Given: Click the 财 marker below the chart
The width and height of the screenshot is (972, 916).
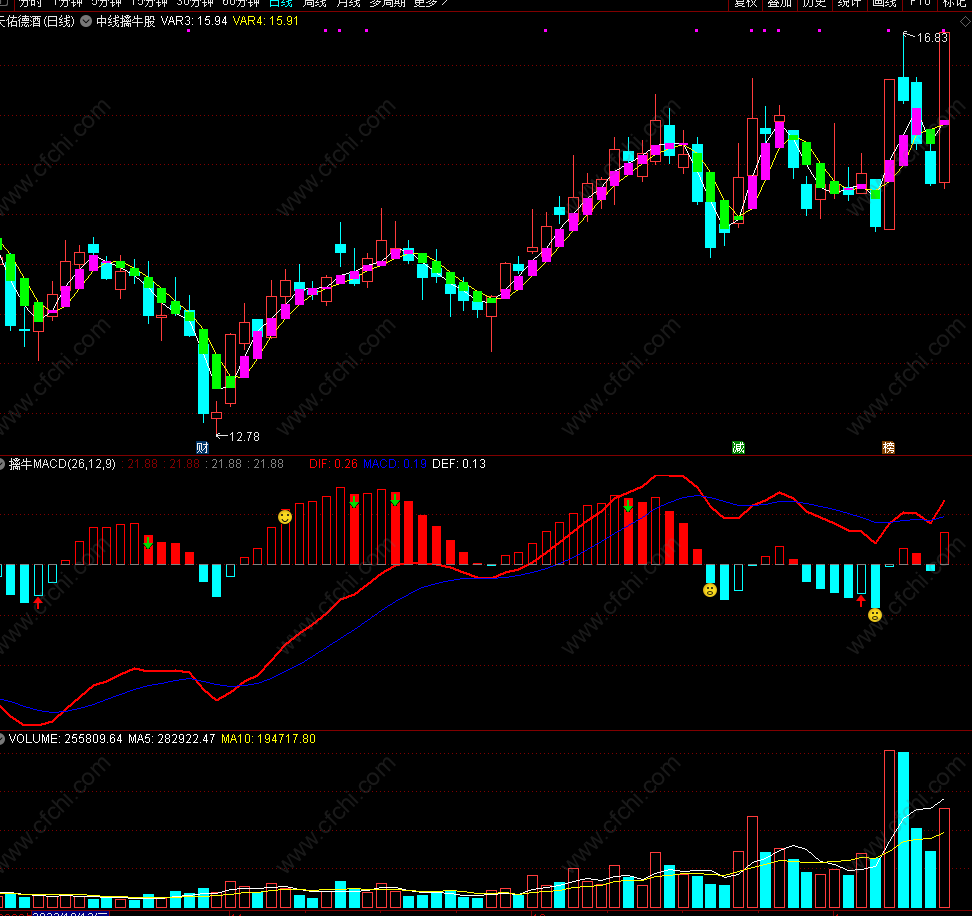Looking at the screenshot, I should tap(202, 447).
